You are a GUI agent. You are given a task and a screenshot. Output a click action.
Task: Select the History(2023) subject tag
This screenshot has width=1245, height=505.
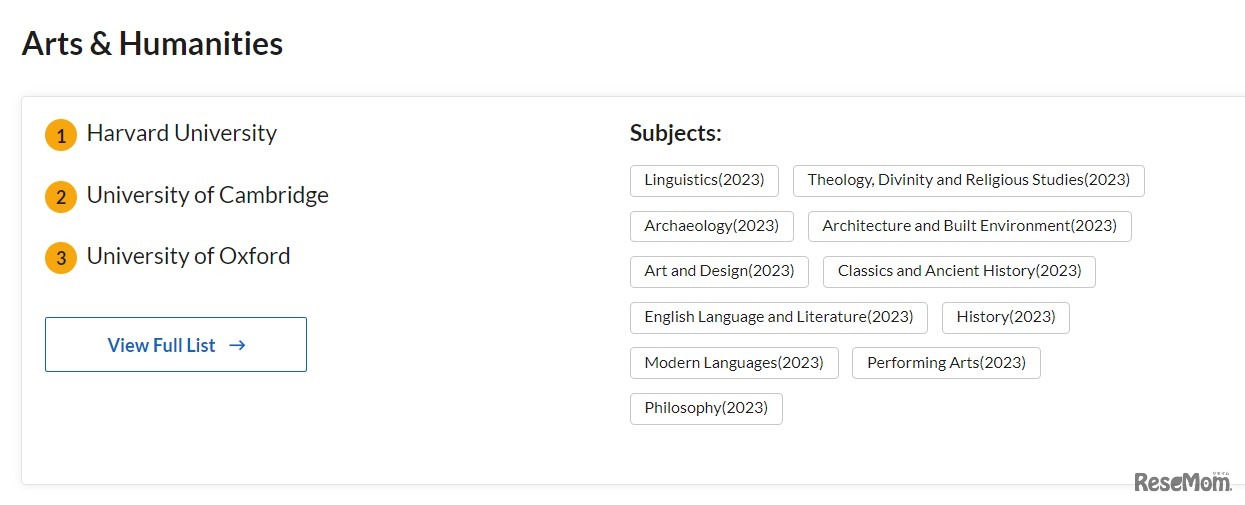point(1005,317)
